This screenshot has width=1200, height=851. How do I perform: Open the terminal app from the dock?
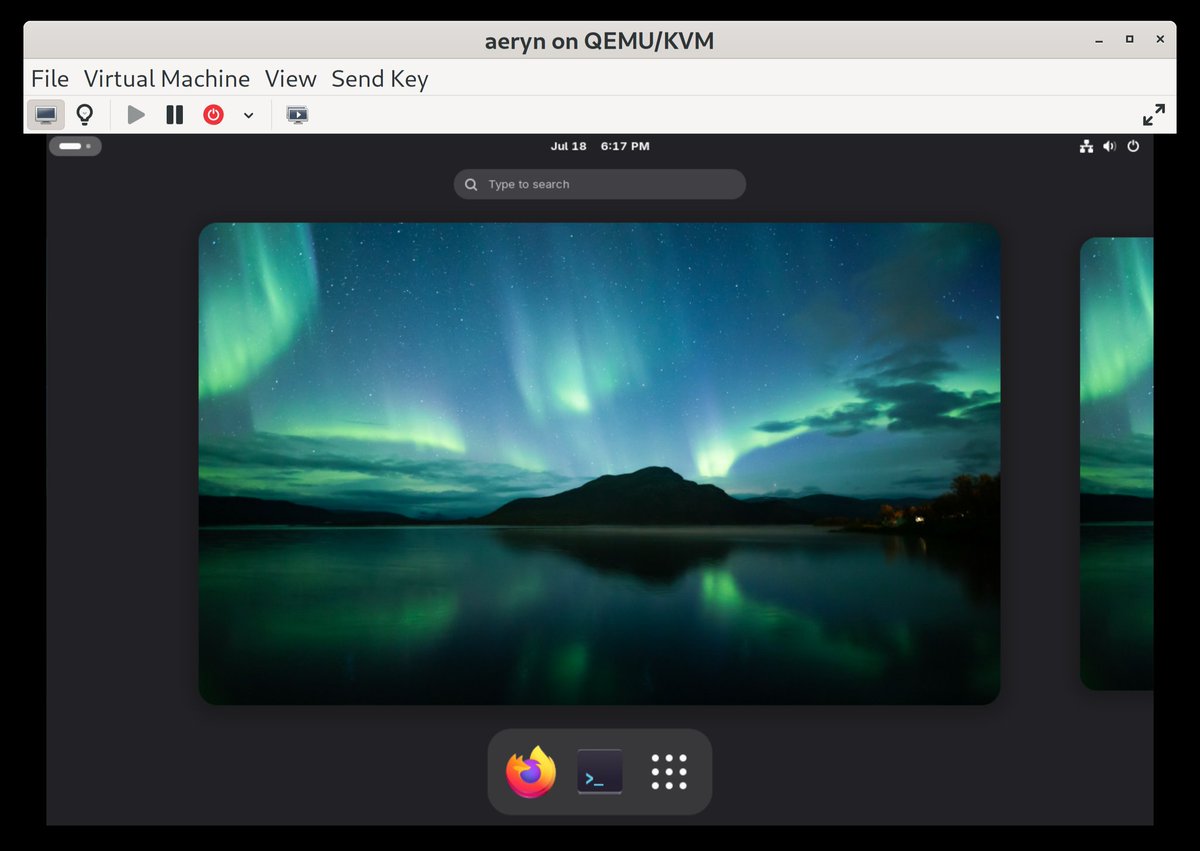[x=598, y=771]
